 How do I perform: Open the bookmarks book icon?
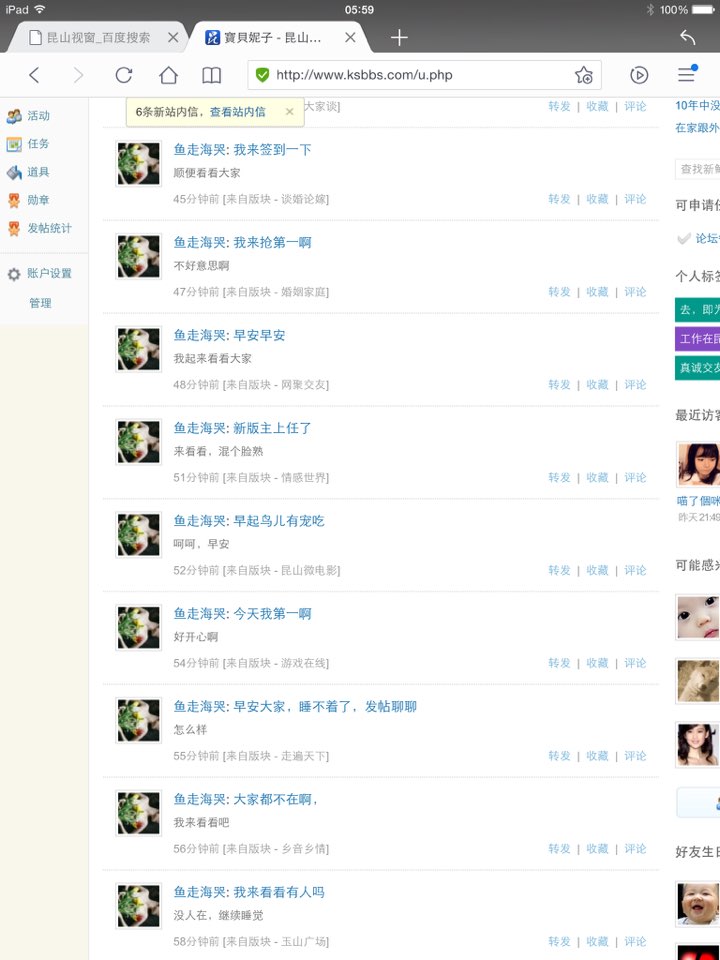click(x=212, y=75)
